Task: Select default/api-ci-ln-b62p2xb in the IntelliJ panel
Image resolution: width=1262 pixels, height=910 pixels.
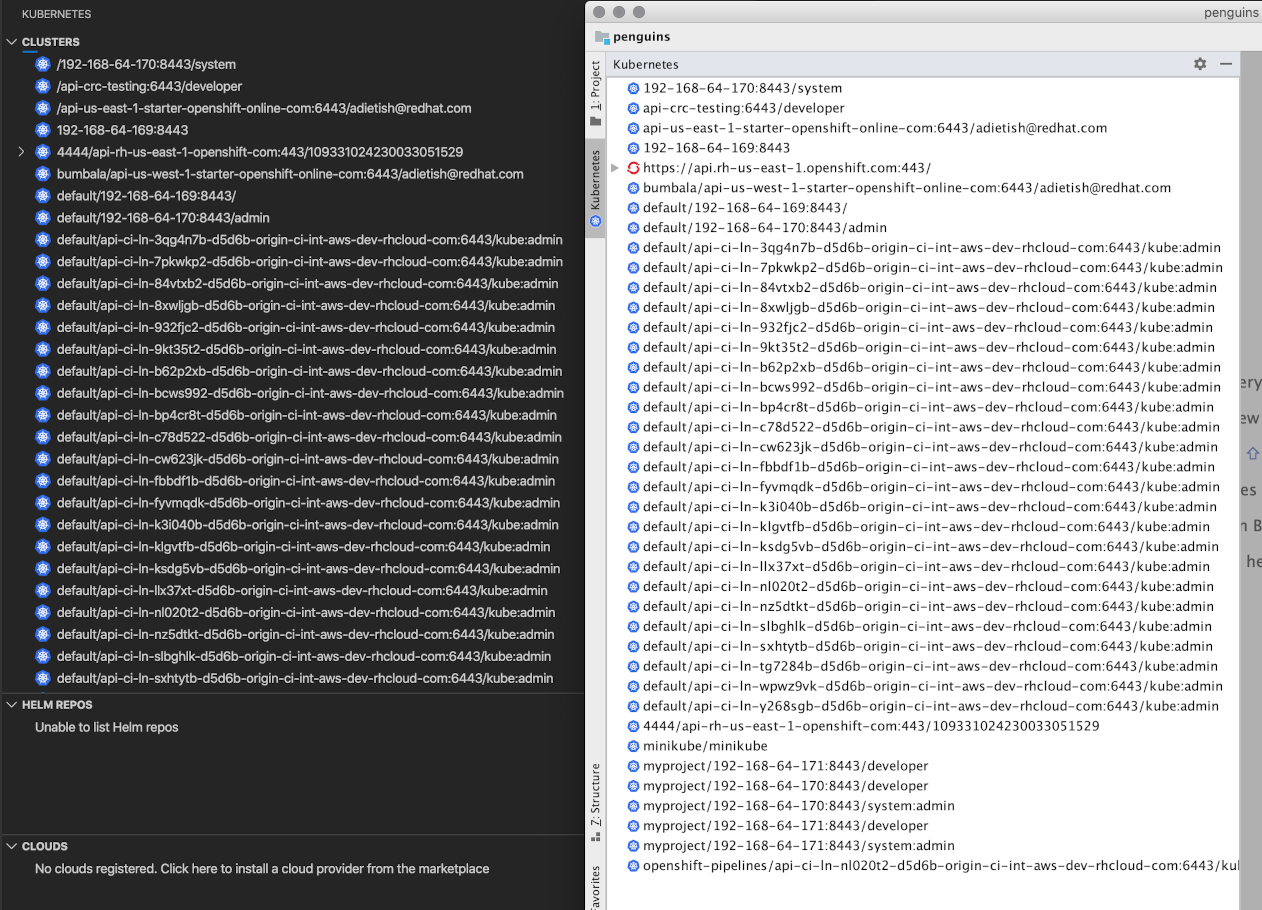Action: click(932, 367)
